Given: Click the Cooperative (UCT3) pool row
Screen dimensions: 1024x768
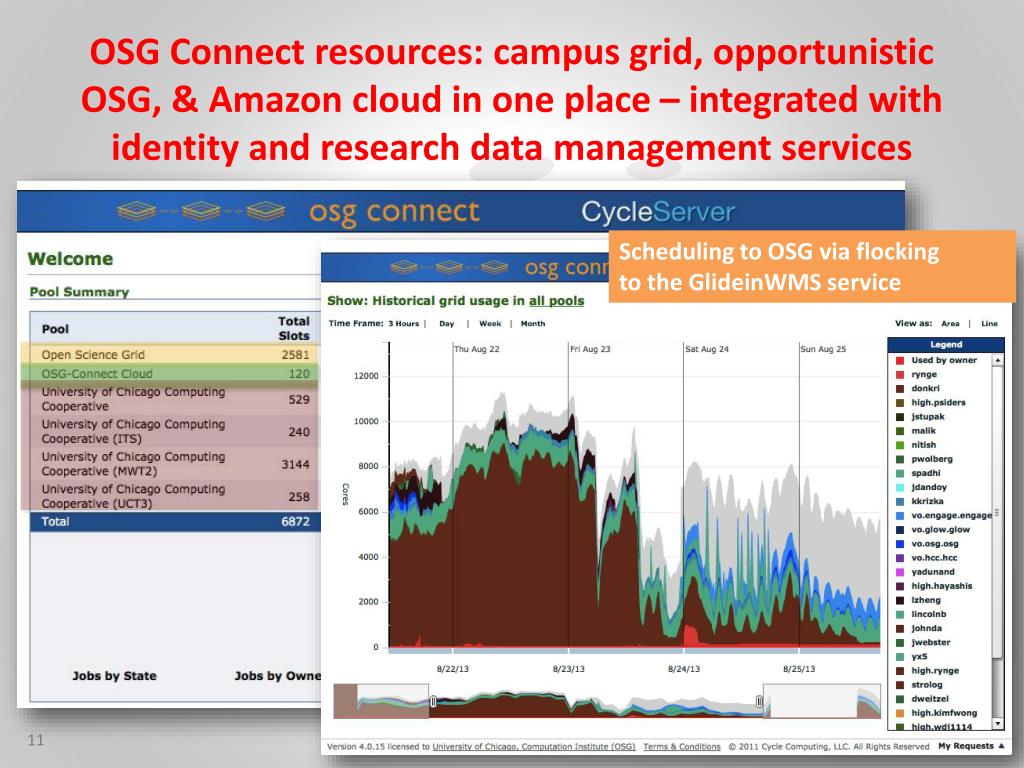Looking at the screenshot, I should click(174, 496).
